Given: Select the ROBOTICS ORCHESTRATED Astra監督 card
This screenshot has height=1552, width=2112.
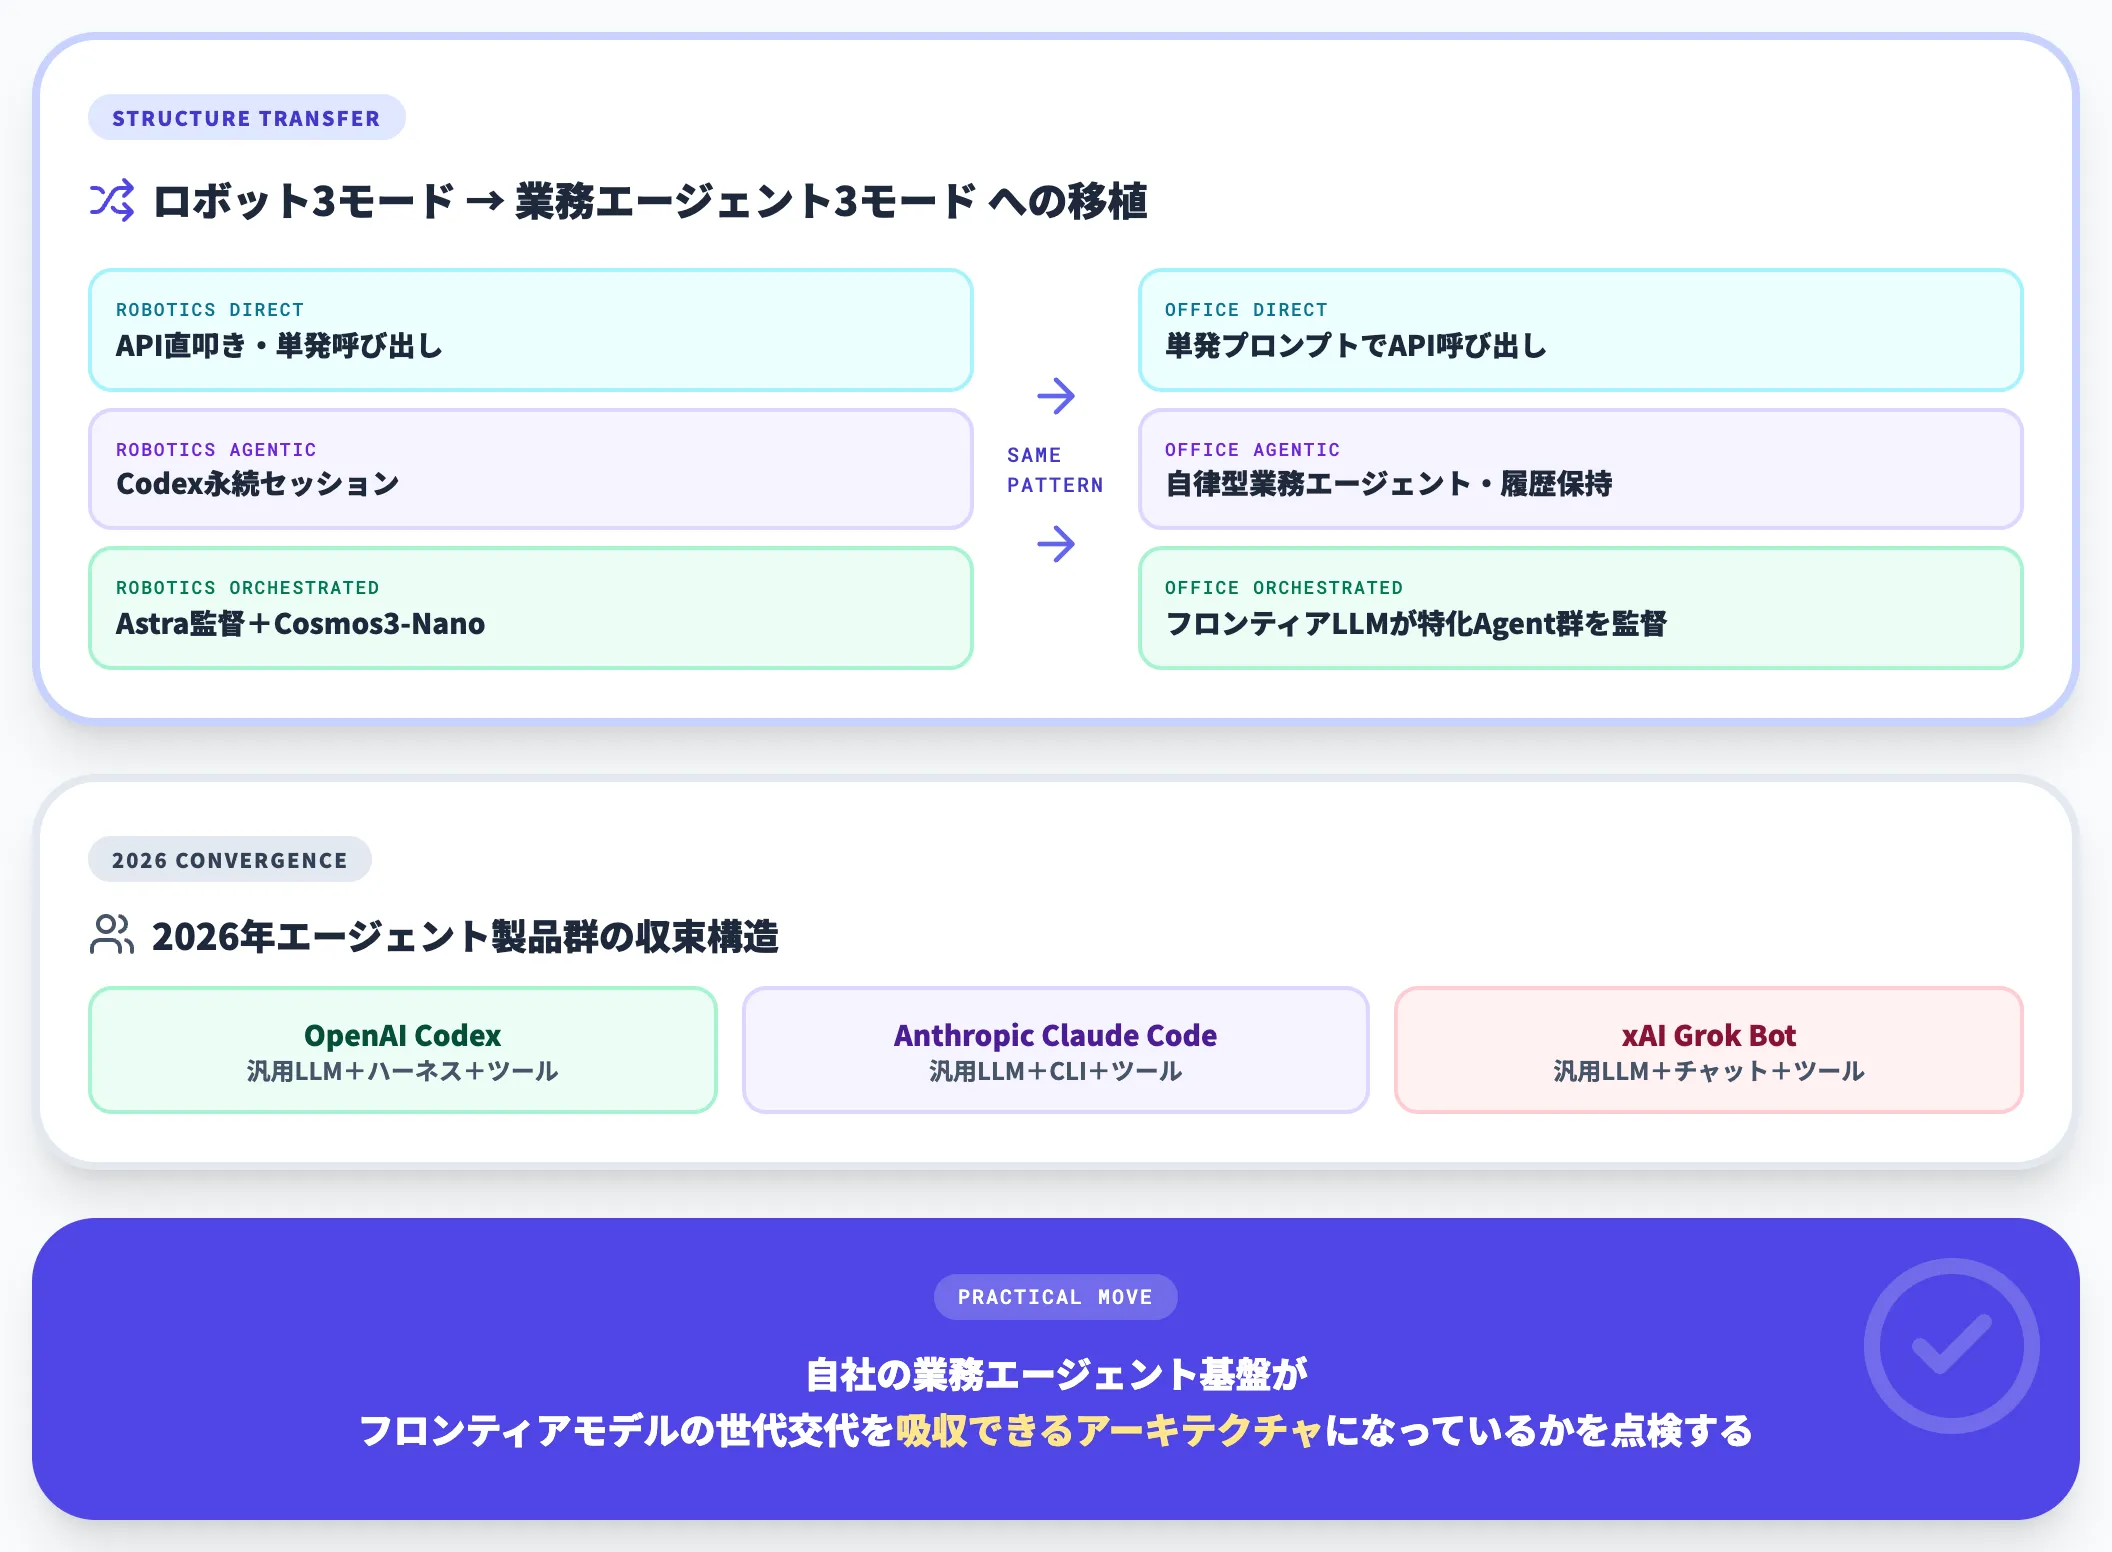Looking at the screenshot, I should pos(531,608).
